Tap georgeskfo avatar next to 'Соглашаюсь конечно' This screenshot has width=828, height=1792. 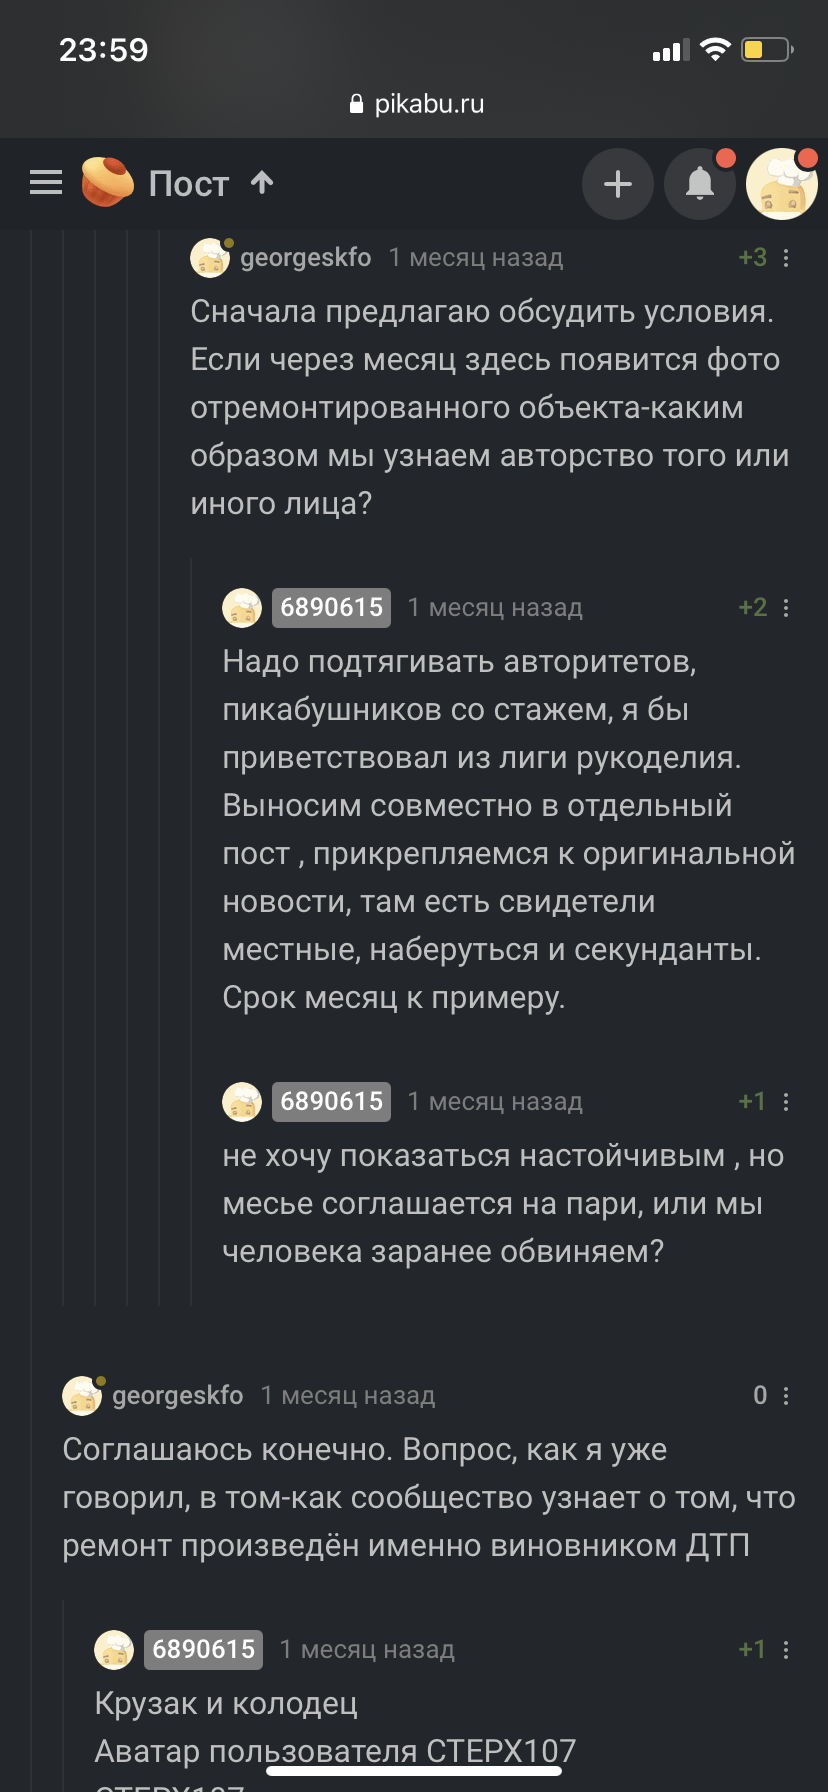point(82,1396)
